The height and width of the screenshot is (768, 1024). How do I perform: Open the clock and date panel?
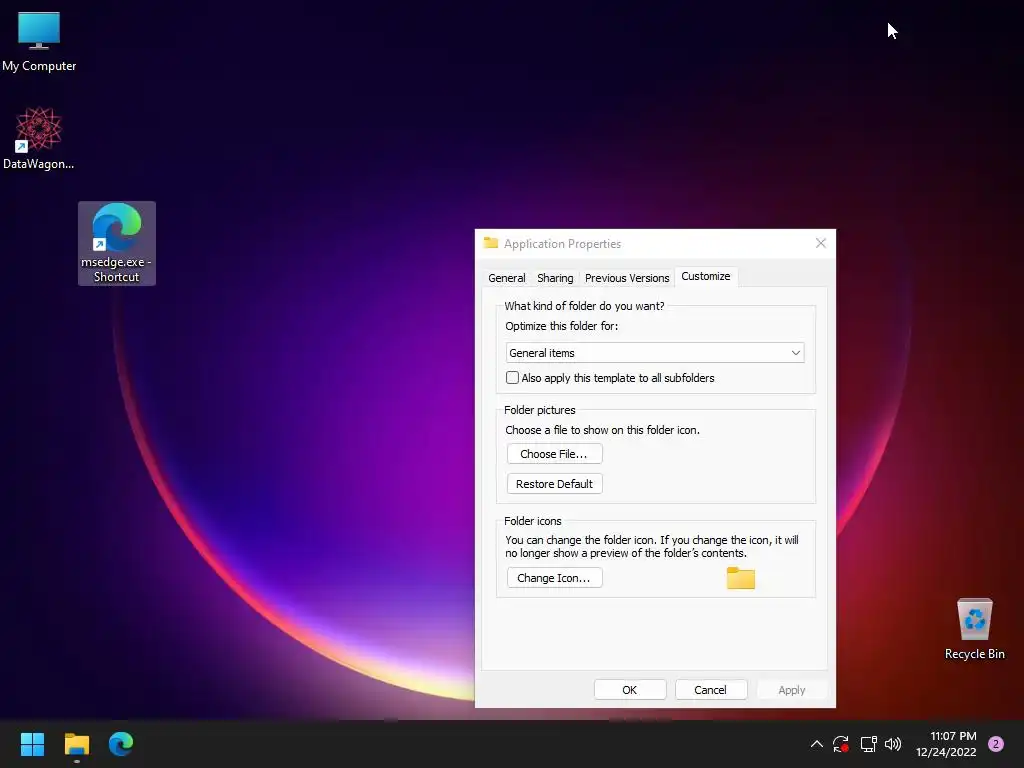pos(946,744)
